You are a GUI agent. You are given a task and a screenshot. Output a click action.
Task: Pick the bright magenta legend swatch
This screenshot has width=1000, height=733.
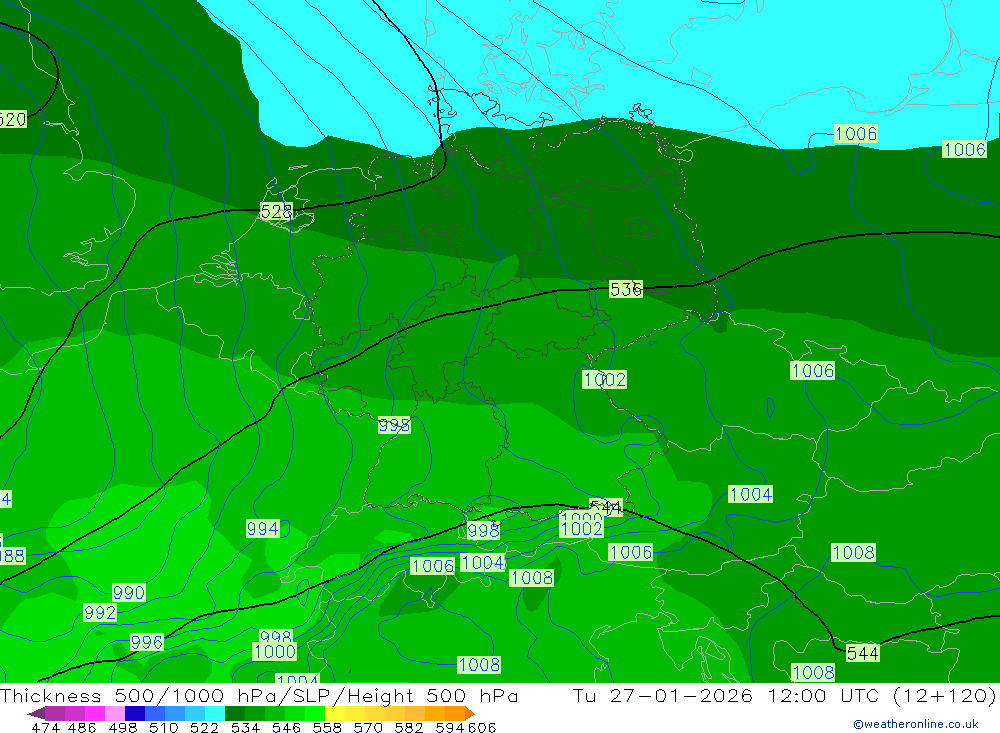click(93, 713)
